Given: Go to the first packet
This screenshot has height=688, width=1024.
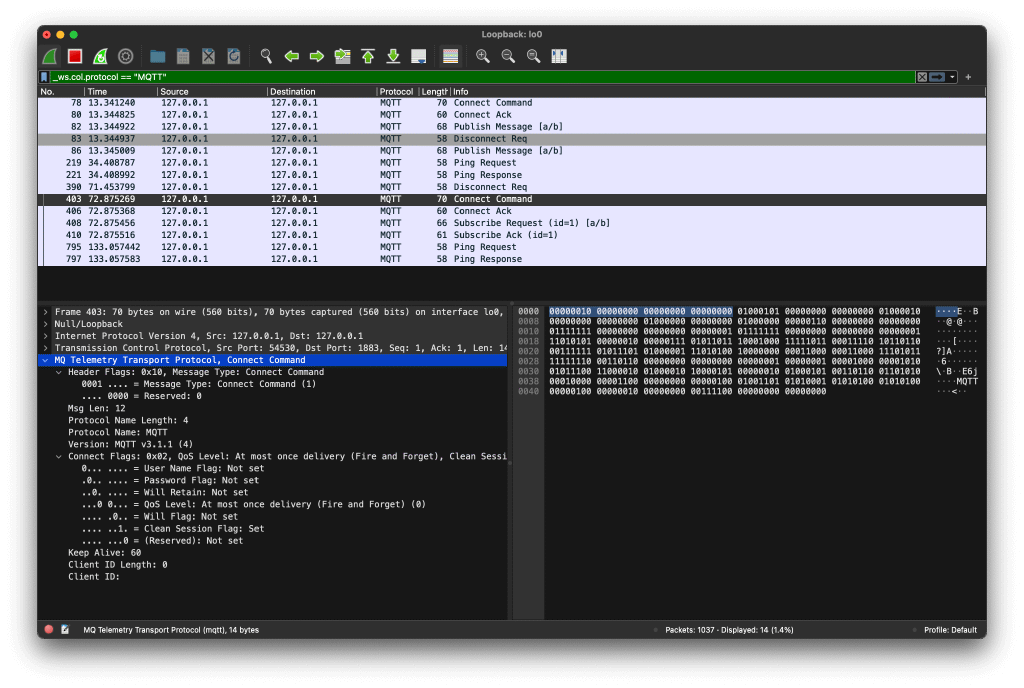Looking at the screenshot, I should [368, 56].
